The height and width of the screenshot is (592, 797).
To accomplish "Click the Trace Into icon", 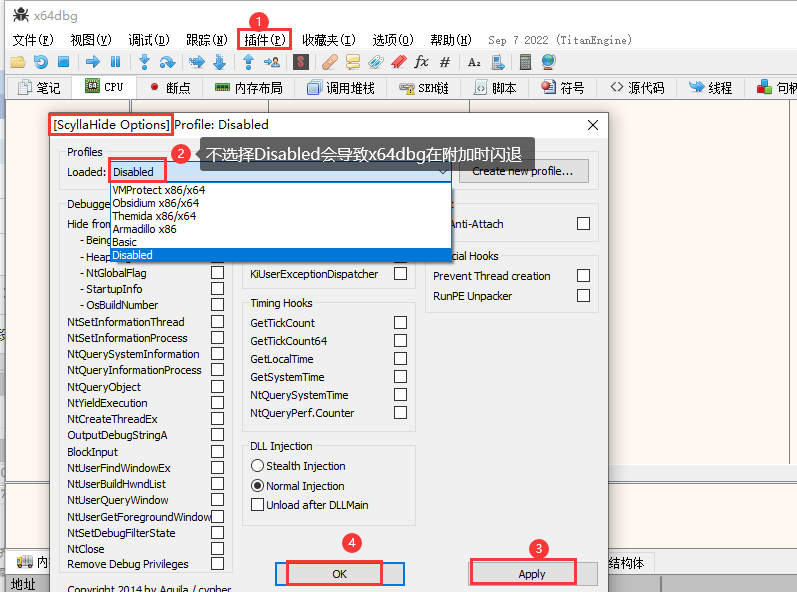I will tap(197, 62).
